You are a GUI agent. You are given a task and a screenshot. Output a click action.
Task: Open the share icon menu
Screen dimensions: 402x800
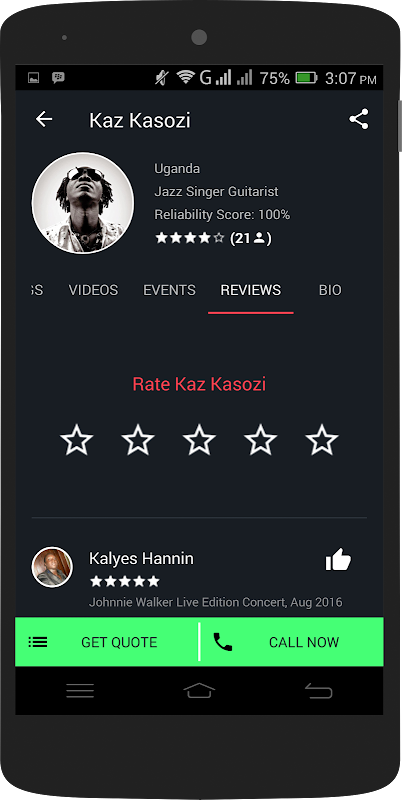coord(359,119)
